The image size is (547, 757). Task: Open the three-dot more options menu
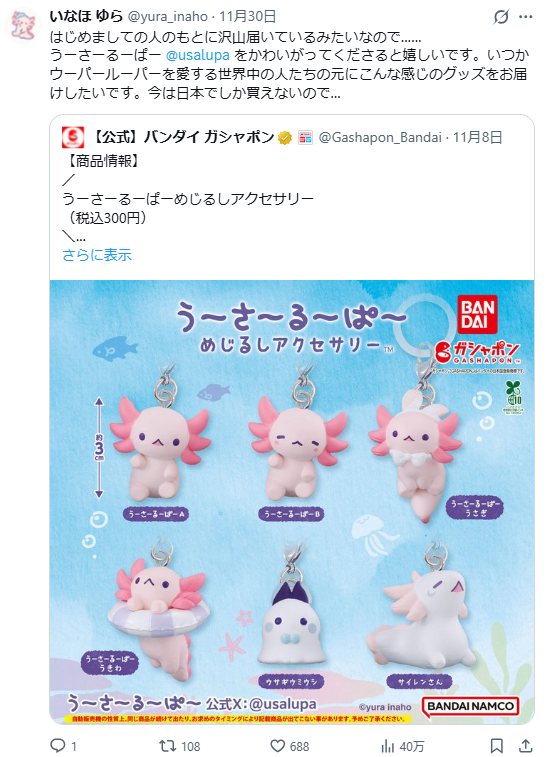tap(525, 17)
